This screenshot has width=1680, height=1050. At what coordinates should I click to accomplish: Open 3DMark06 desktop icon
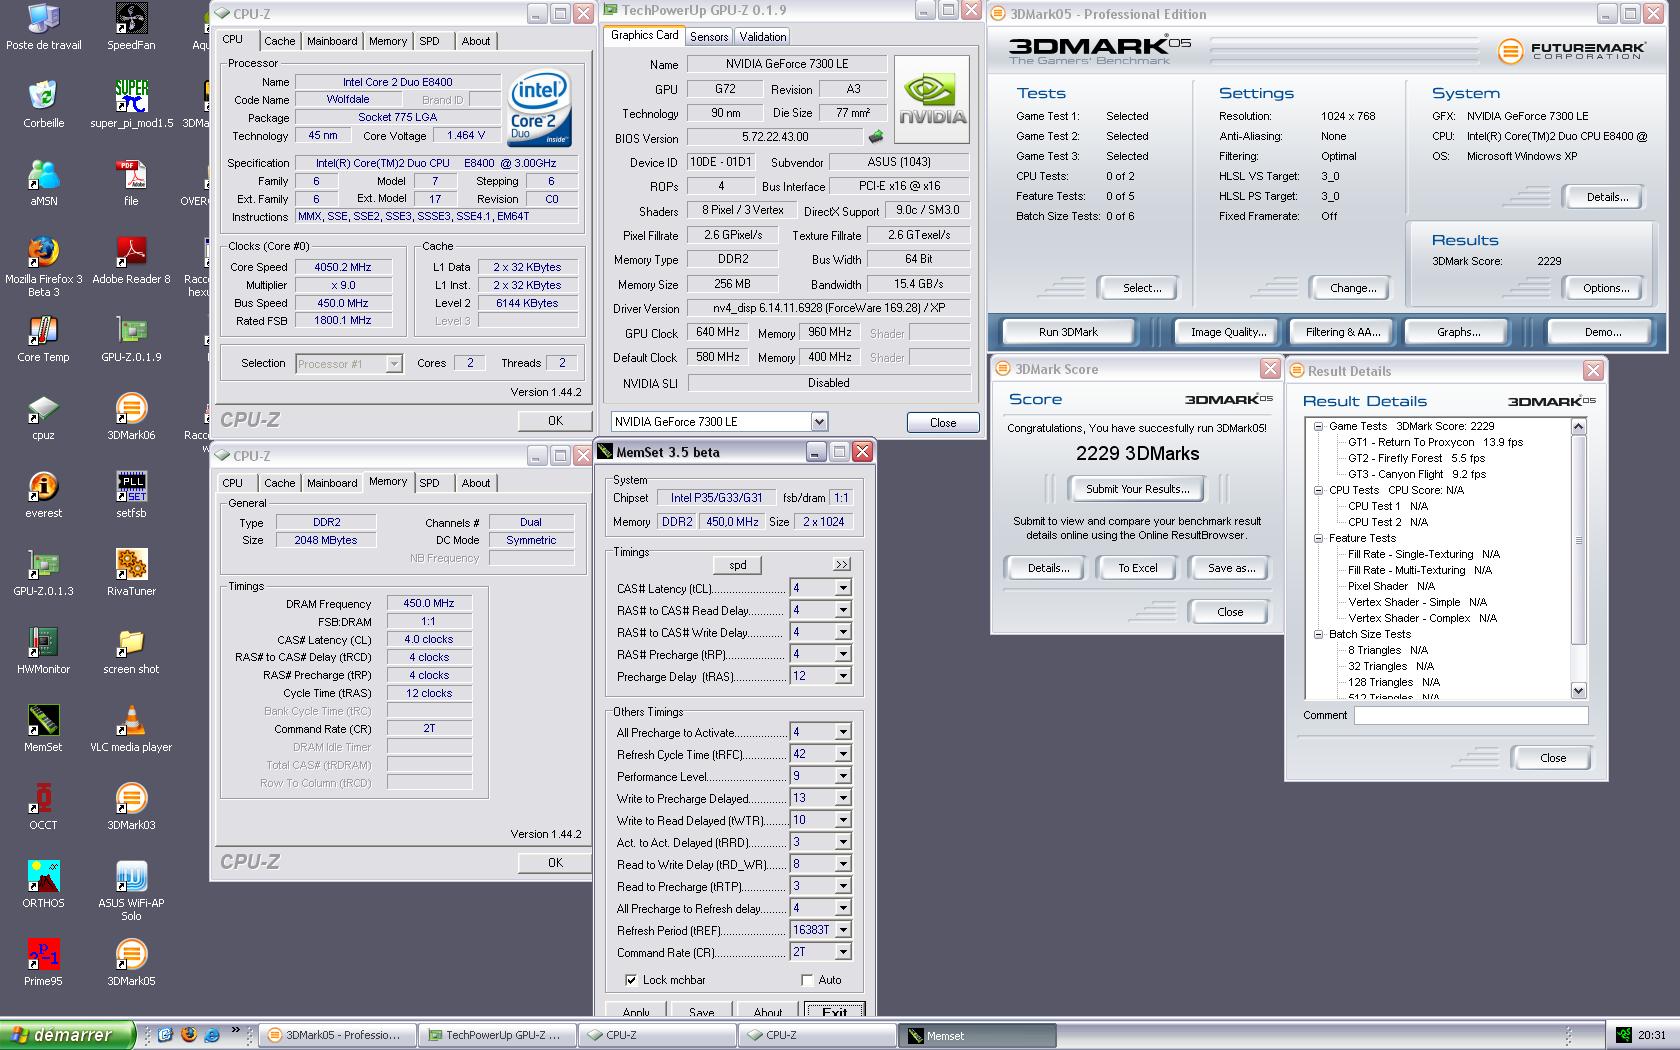(x=131, y=417)
